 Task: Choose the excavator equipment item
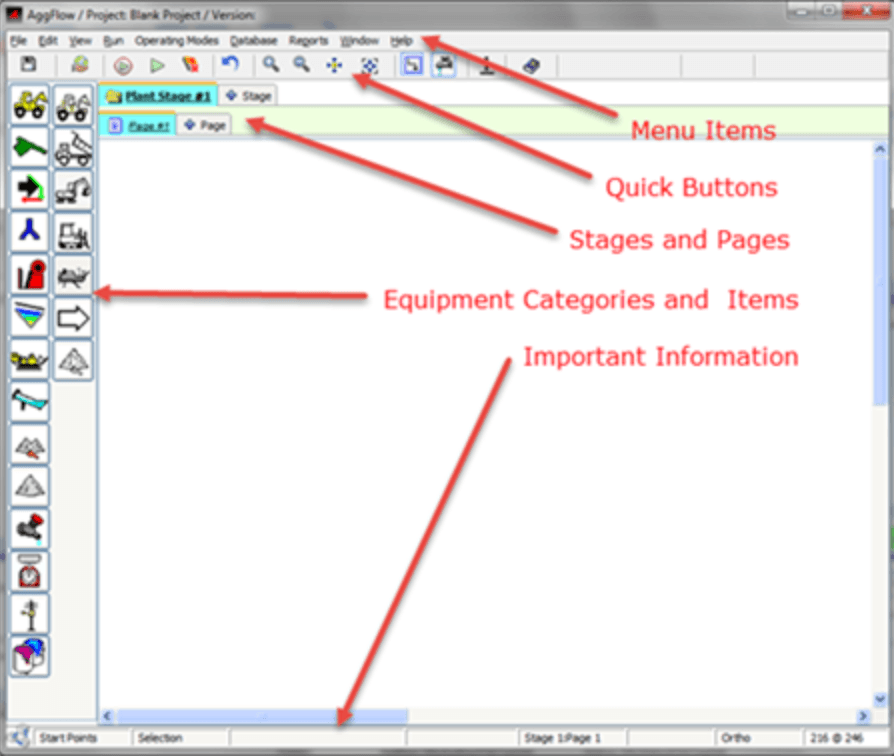73,190
